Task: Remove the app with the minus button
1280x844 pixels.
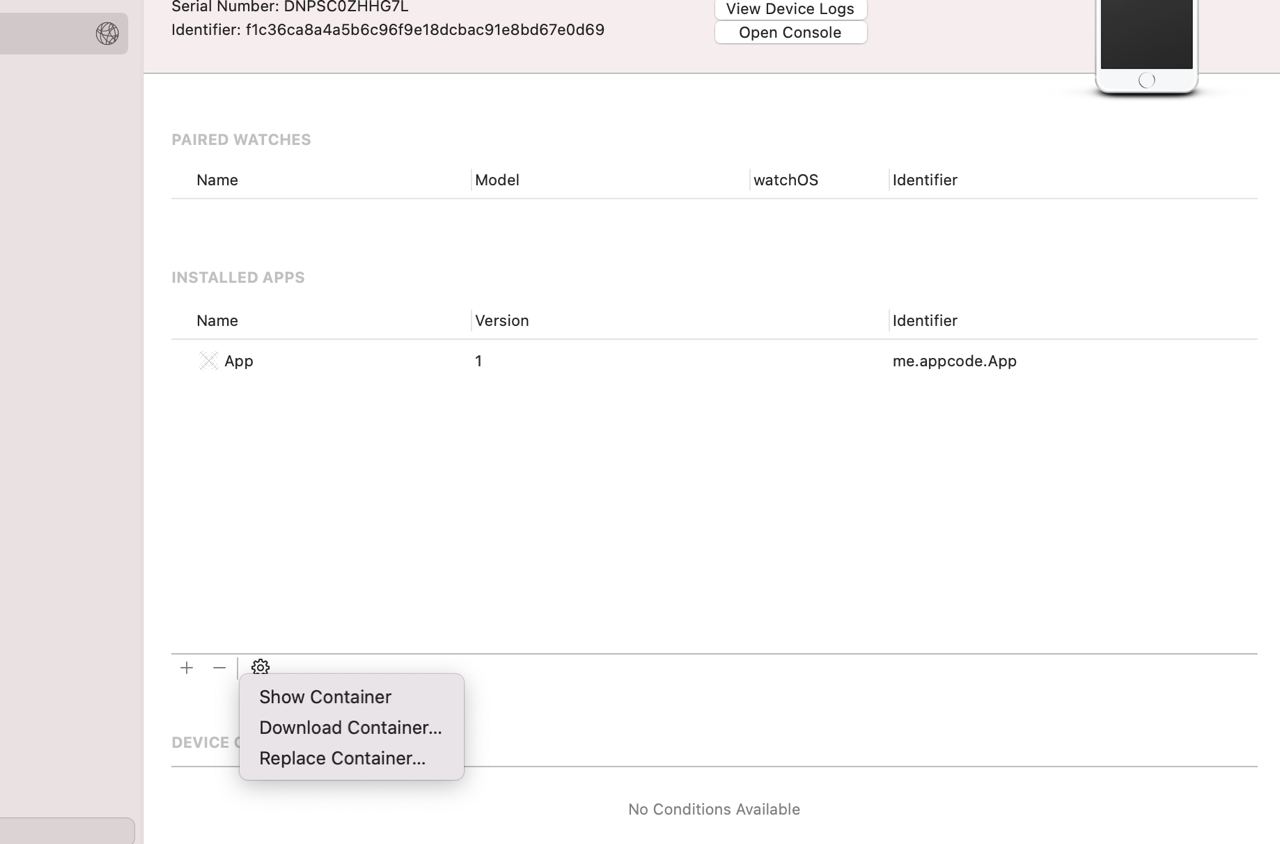Action: 219,667
